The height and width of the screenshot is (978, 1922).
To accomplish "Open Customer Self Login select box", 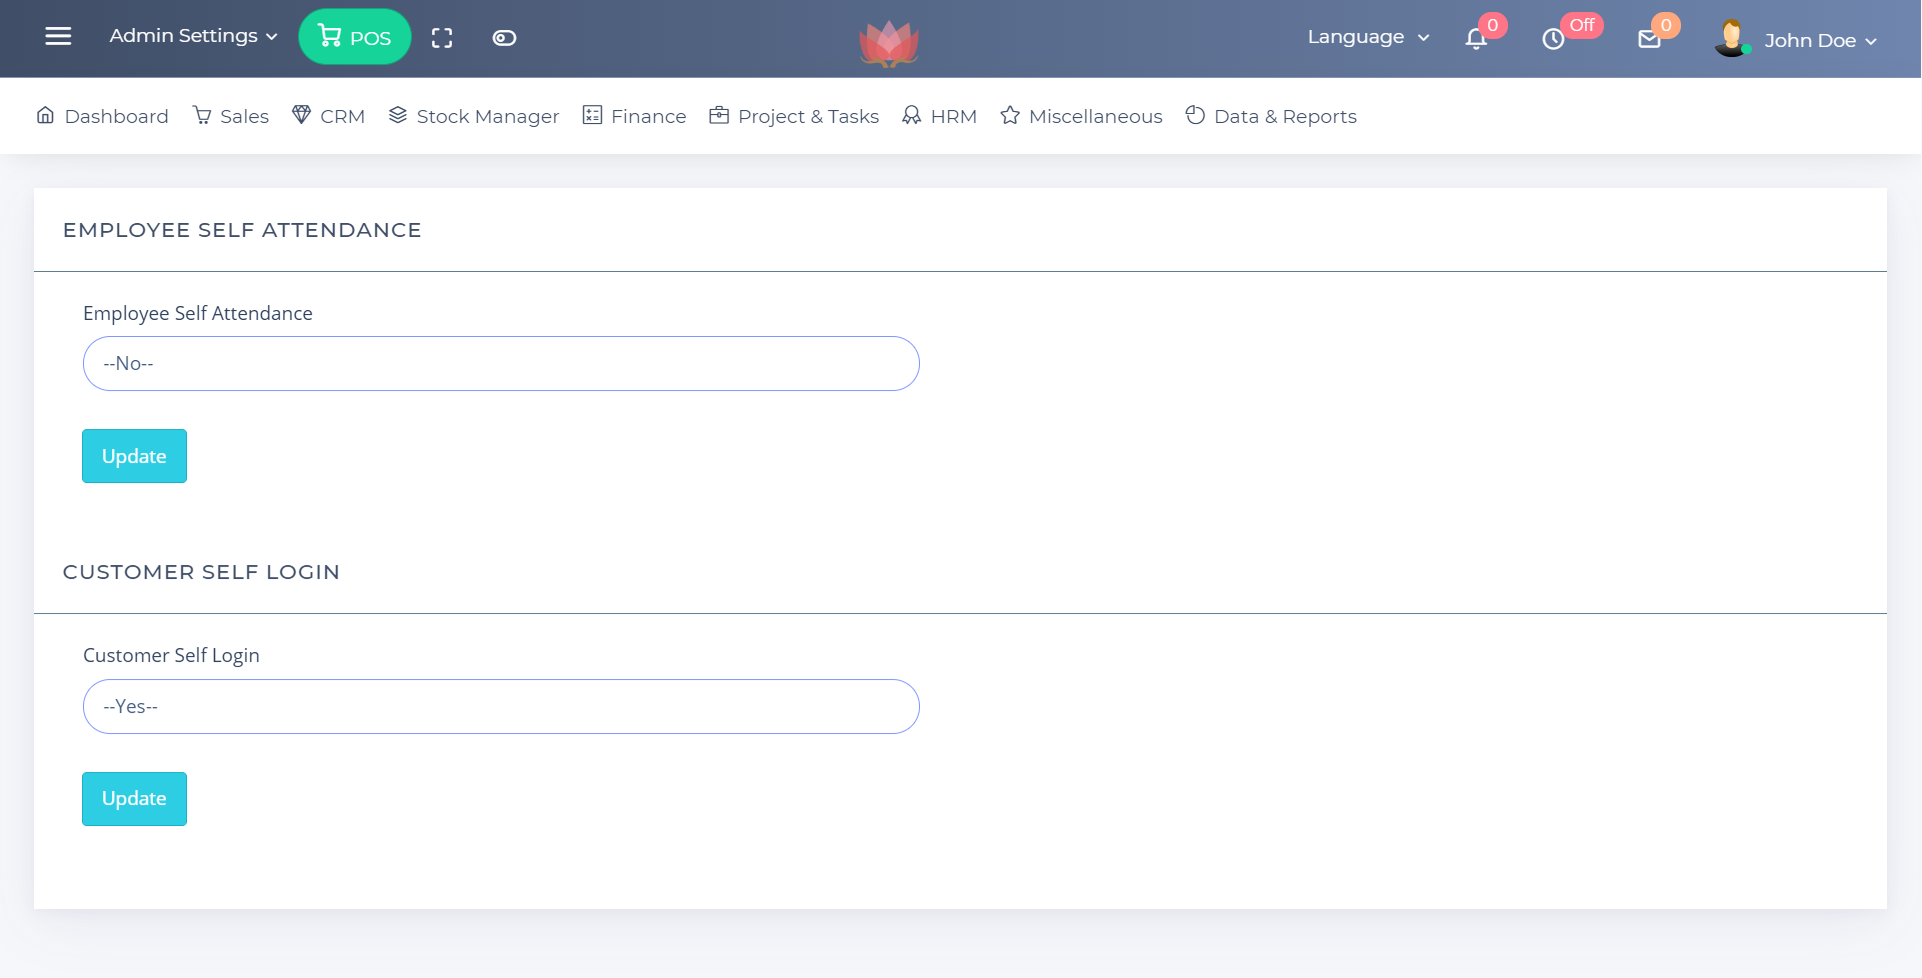I will click(x=501, y=707).
